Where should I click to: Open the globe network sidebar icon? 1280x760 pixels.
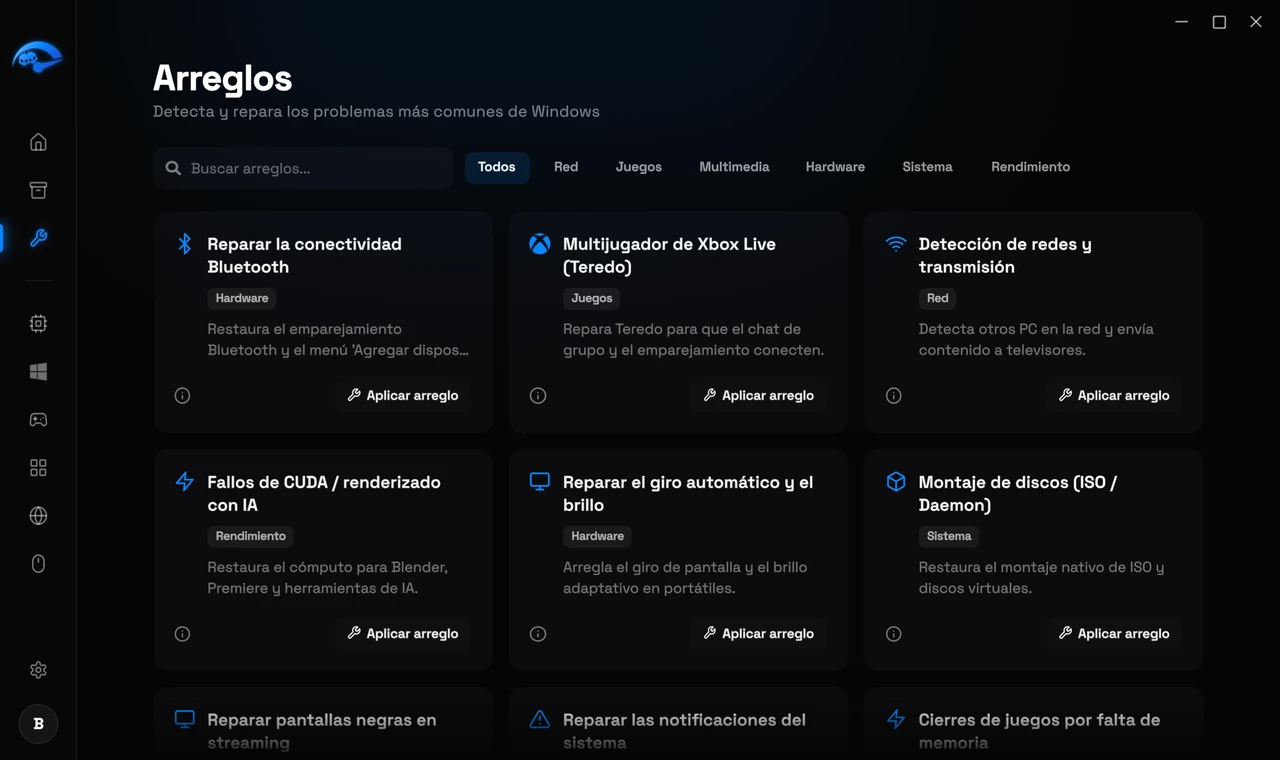pyautogui.click(x=38, y=516)
